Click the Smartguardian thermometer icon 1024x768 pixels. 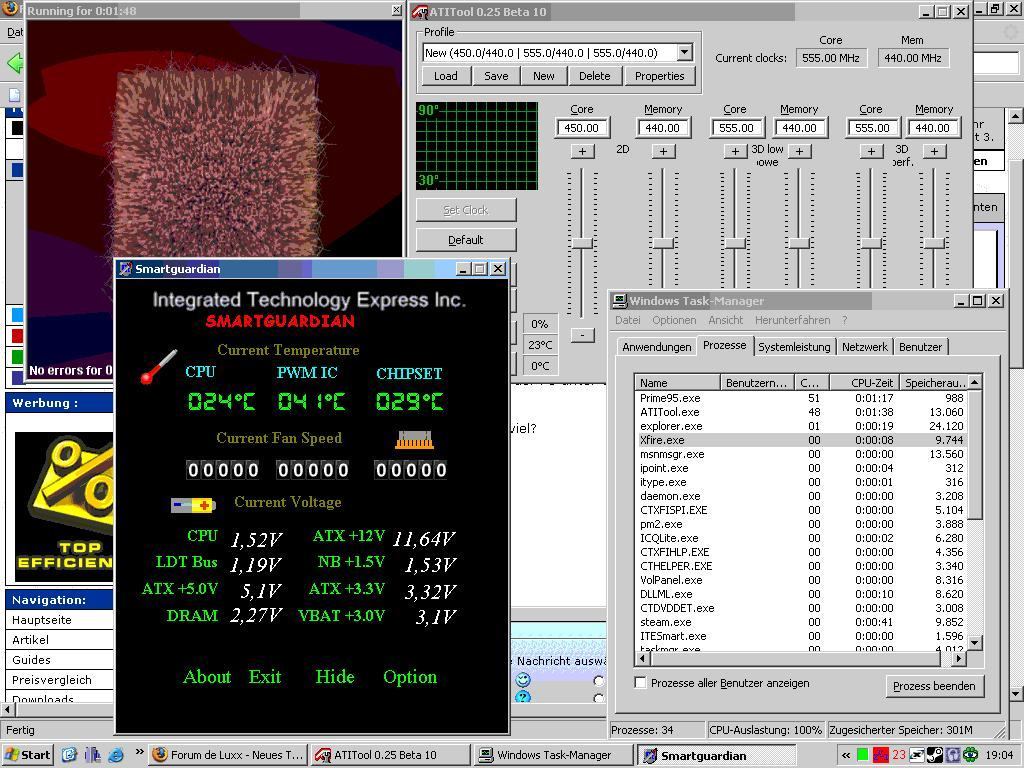coord(159,367)
